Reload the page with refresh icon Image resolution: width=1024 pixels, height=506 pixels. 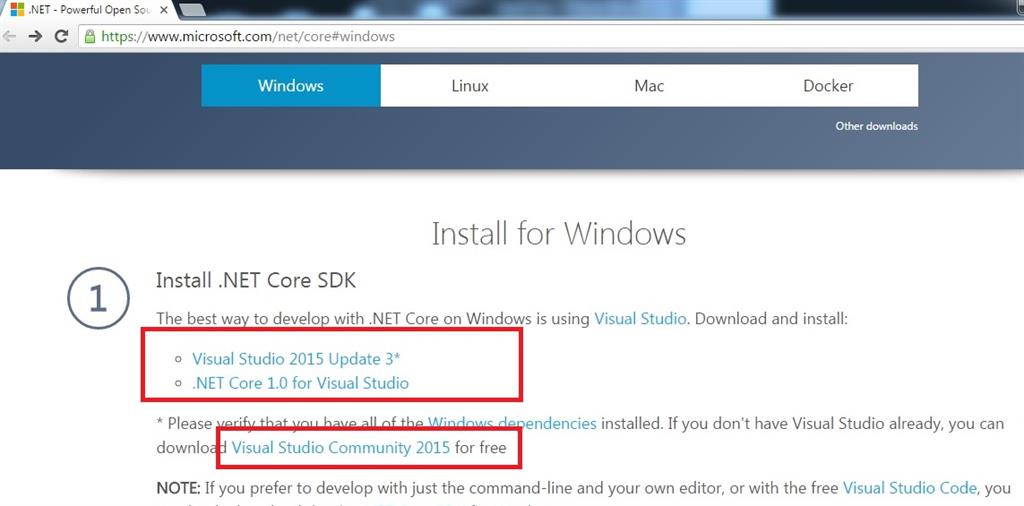pos(61,37)
